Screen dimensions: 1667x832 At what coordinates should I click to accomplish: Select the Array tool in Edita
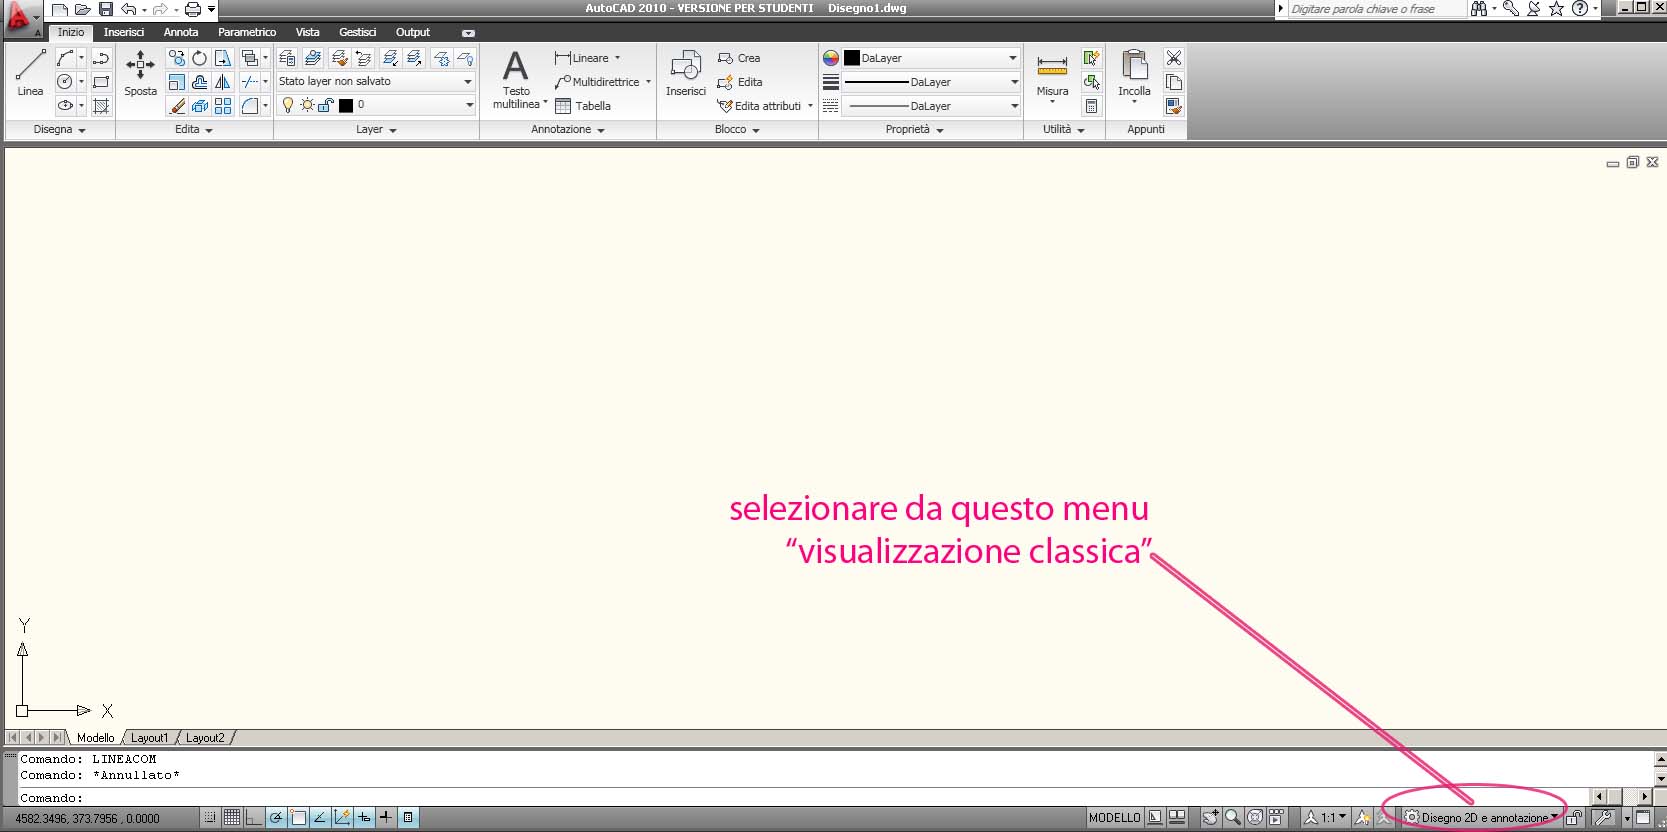(x=223, y=106)
